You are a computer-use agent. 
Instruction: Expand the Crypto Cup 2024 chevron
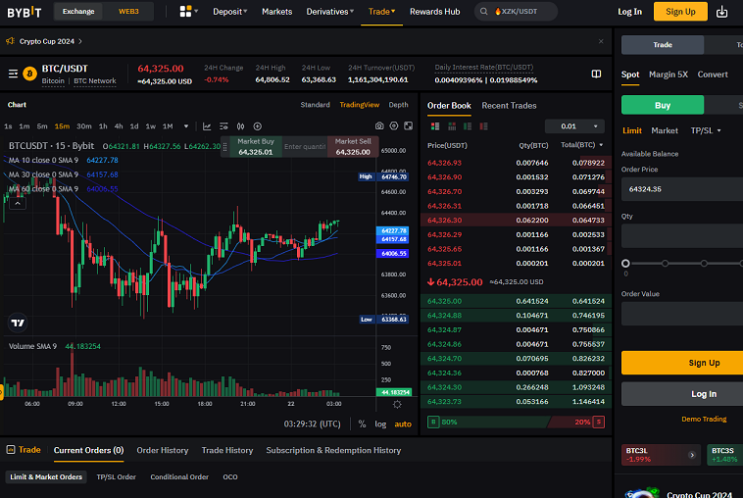point(80,41)
